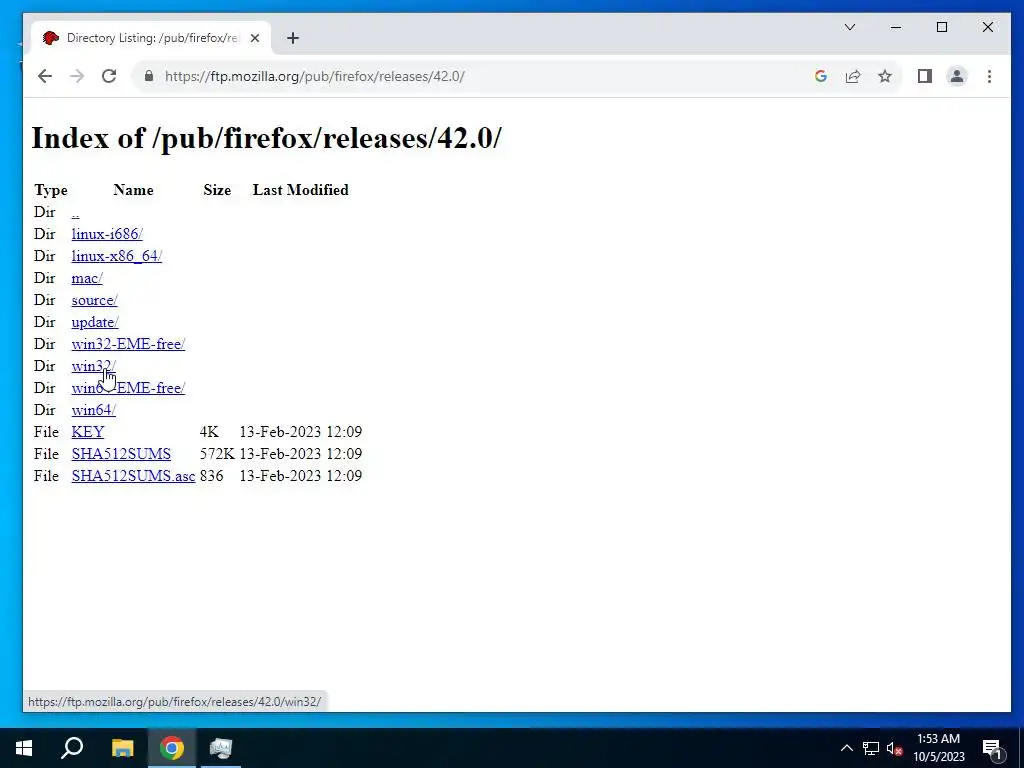
Task: Open Windows taskbar search
Action: click(72, 748)
